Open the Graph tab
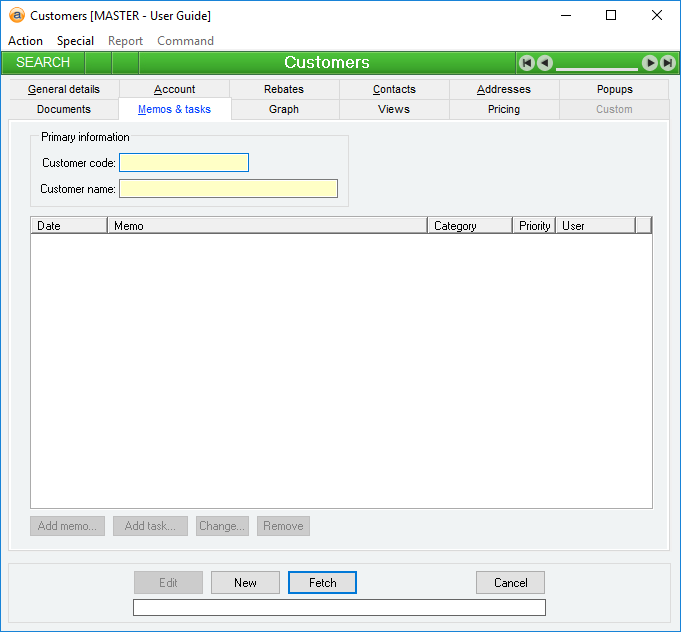Screen dimensions: 681x632 [x=284, y=109]
